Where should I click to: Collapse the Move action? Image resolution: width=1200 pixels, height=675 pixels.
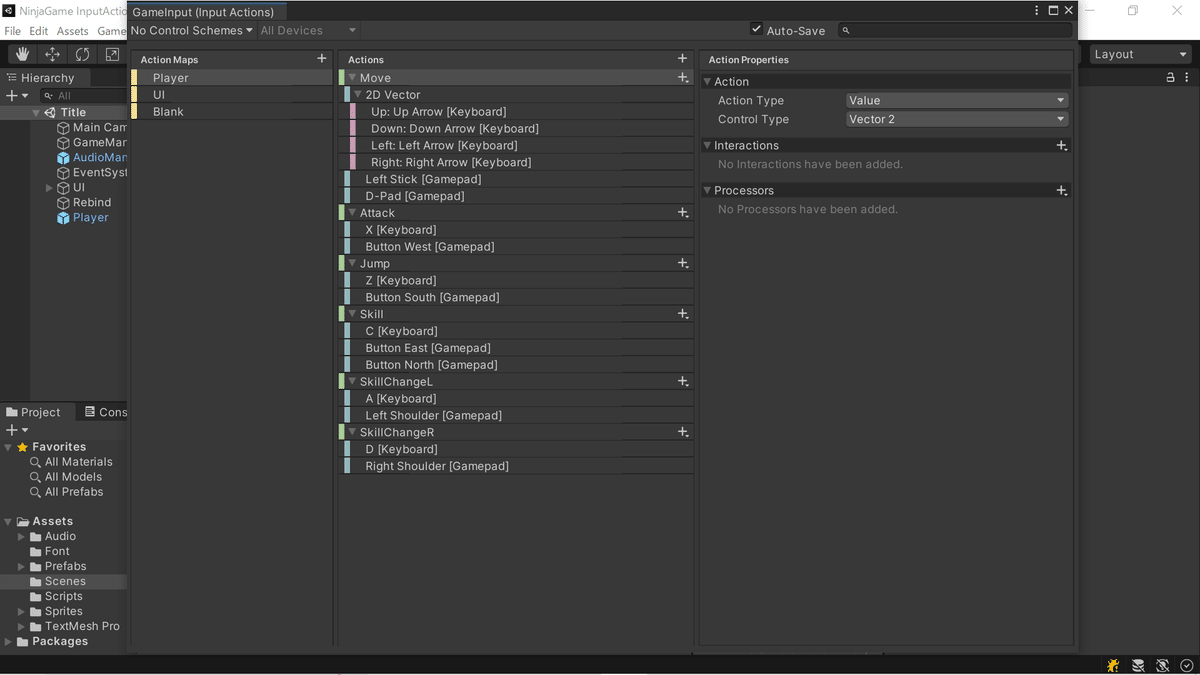[352, 78]
